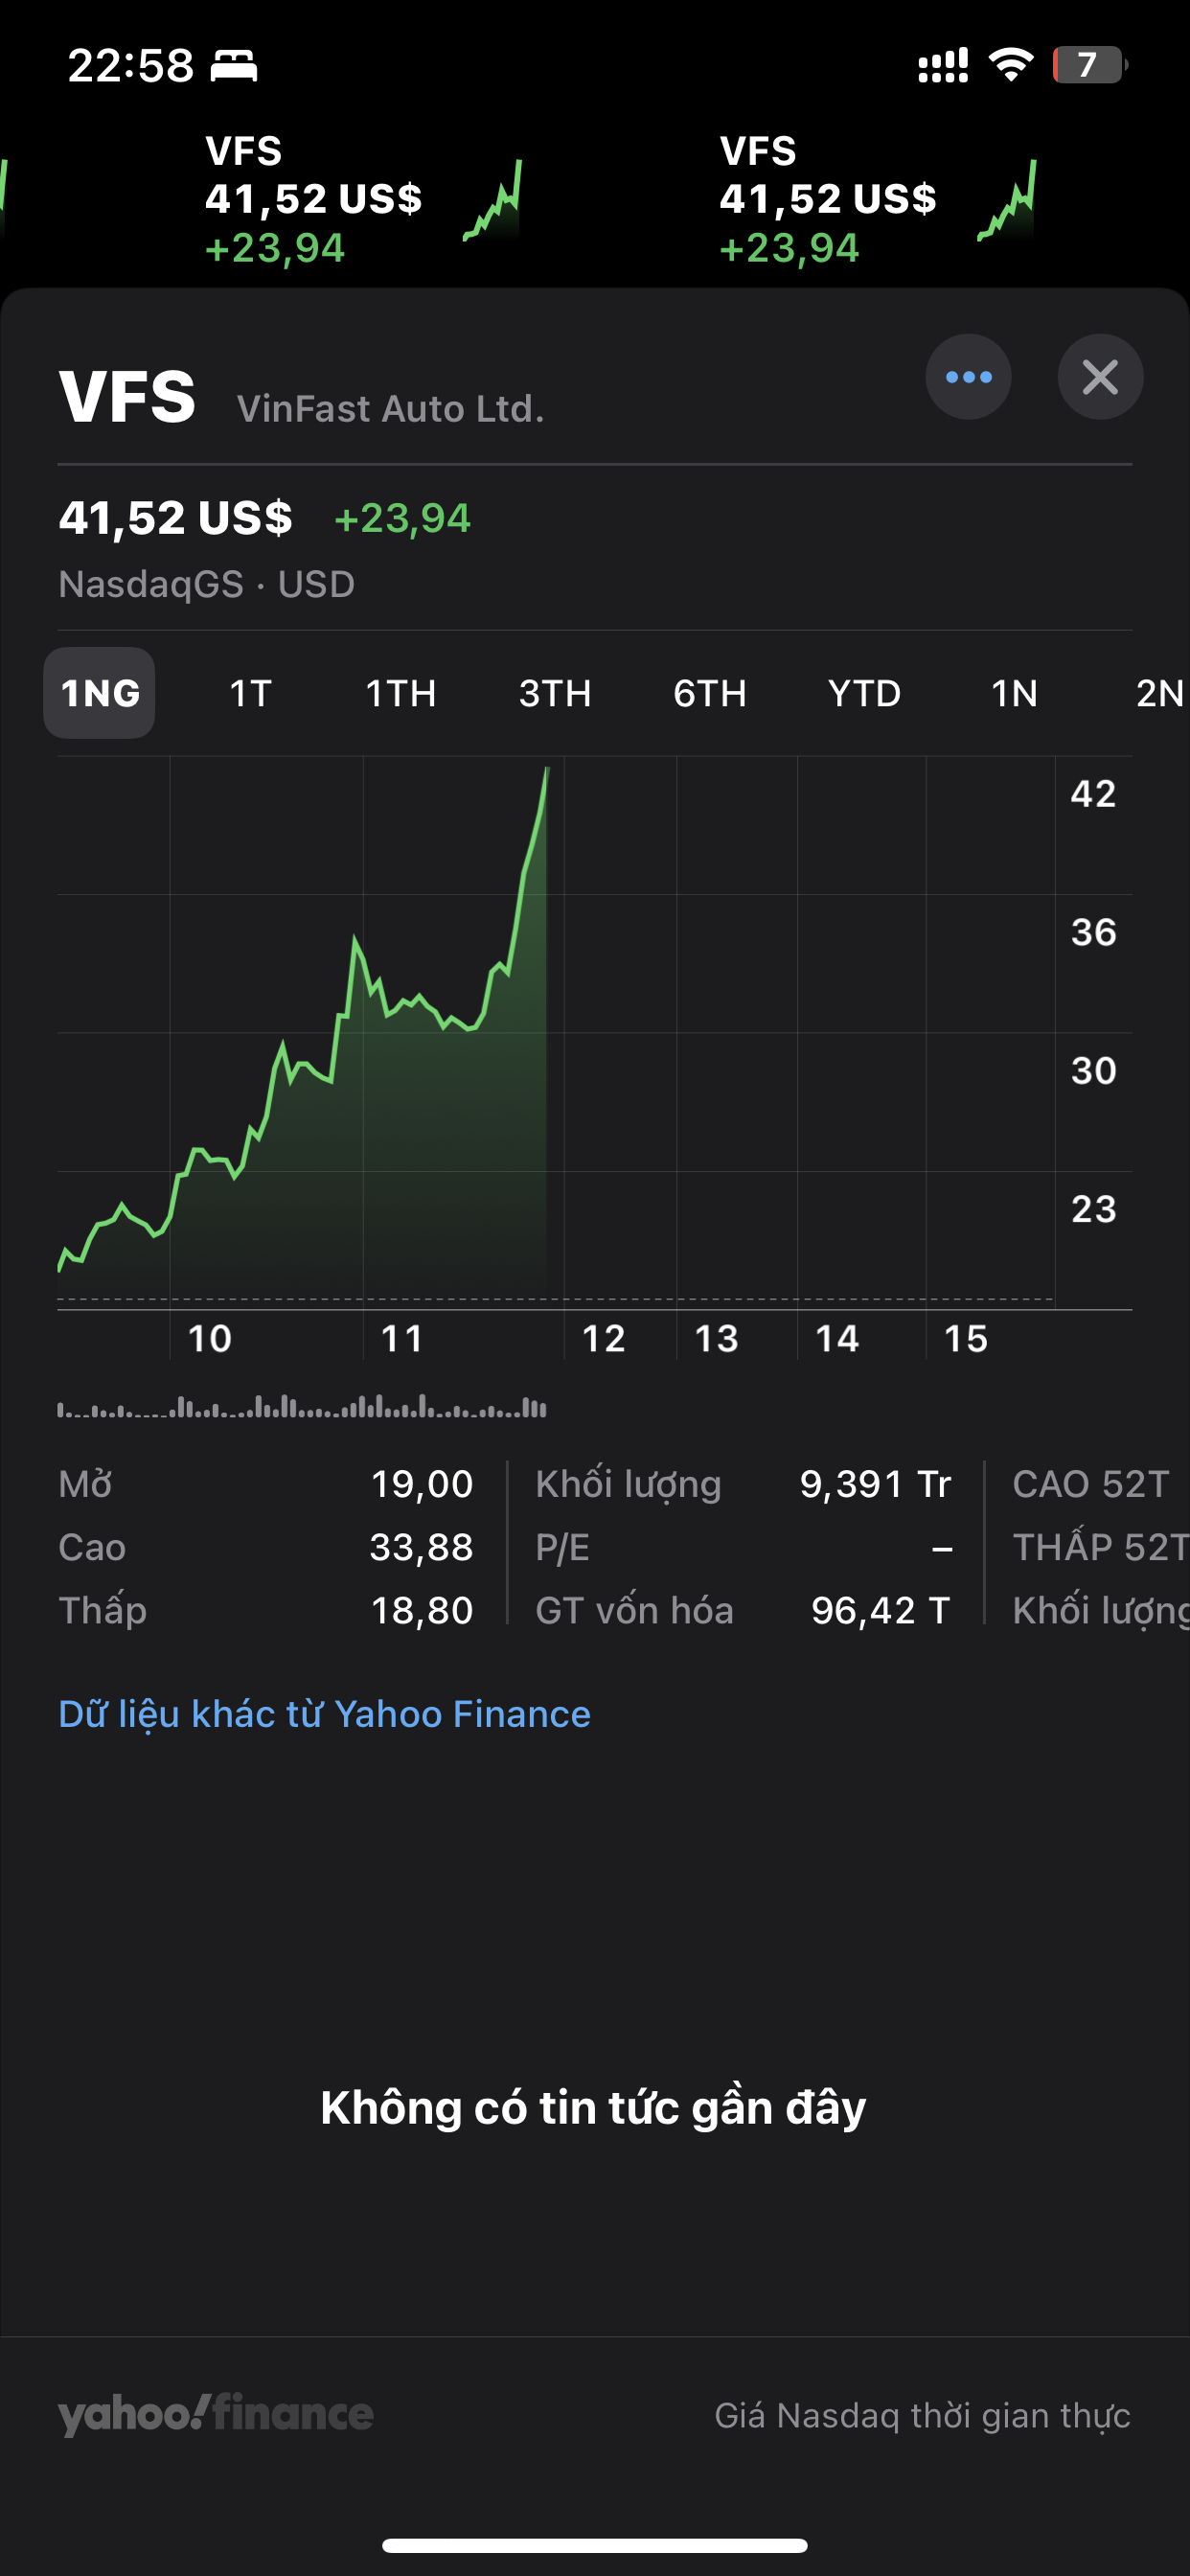Show the YTD chart range
The image size is (1190, 2576).
pos(864,693)
